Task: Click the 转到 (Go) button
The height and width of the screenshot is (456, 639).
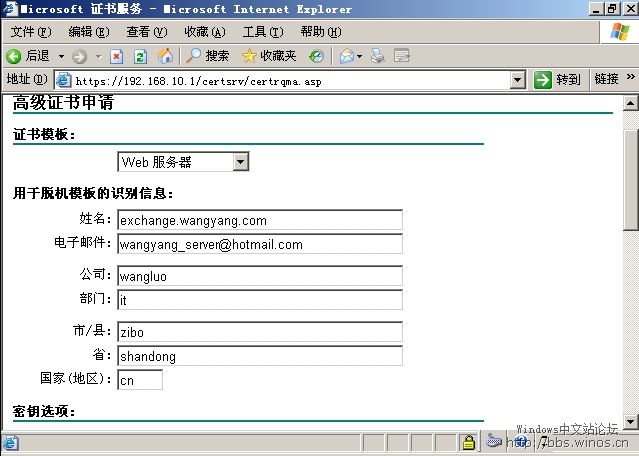Action: coord(558,80)
